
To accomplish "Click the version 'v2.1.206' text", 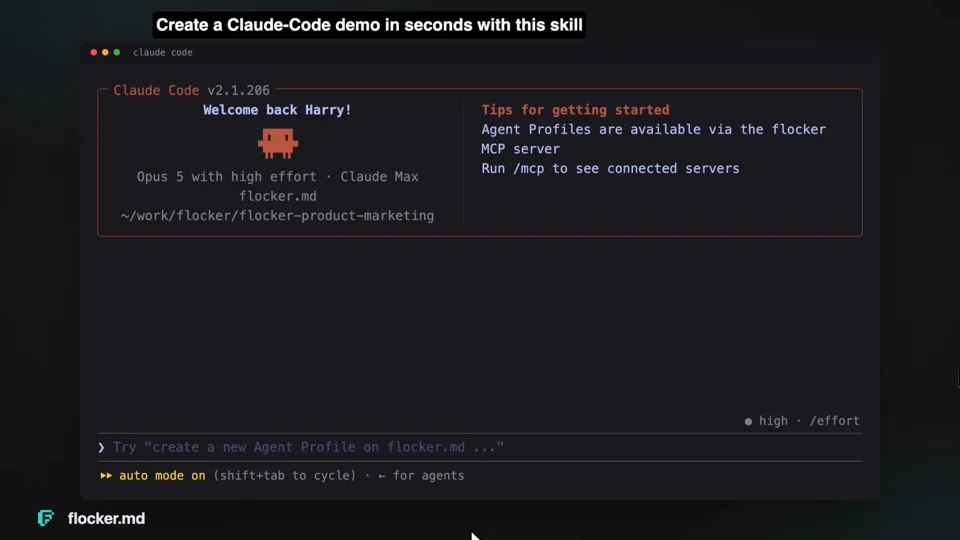I will 239,91.
